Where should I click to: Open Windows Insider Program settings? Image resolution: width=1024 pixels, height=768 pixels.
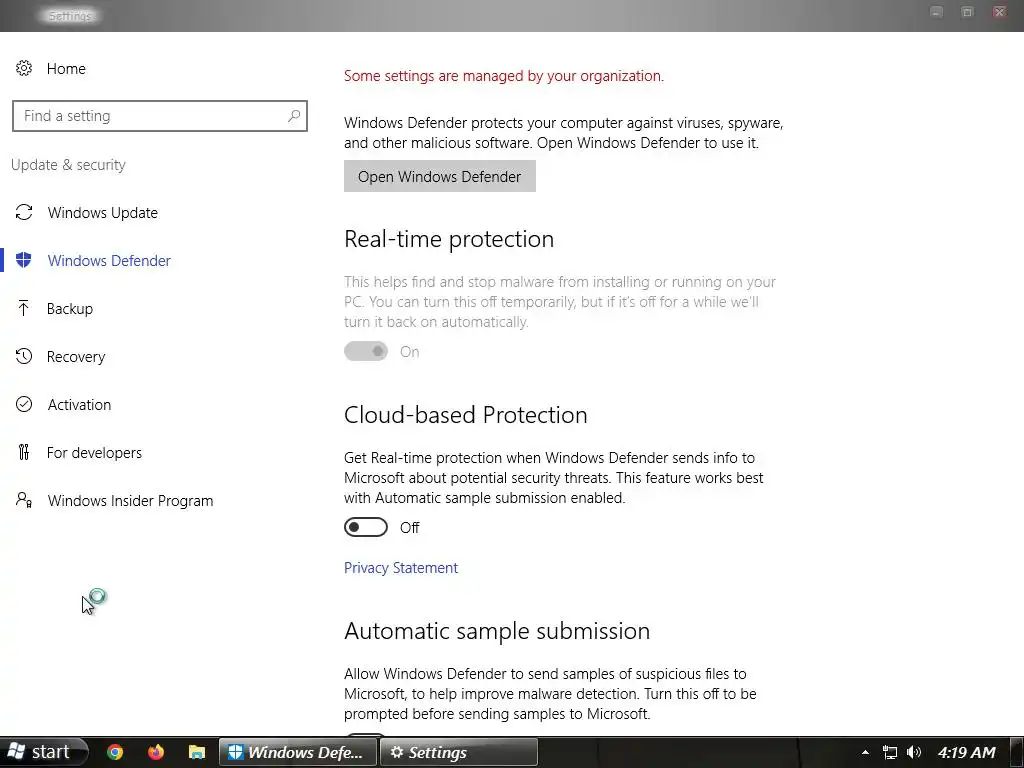pyautogui.click(x=130, y=501)
